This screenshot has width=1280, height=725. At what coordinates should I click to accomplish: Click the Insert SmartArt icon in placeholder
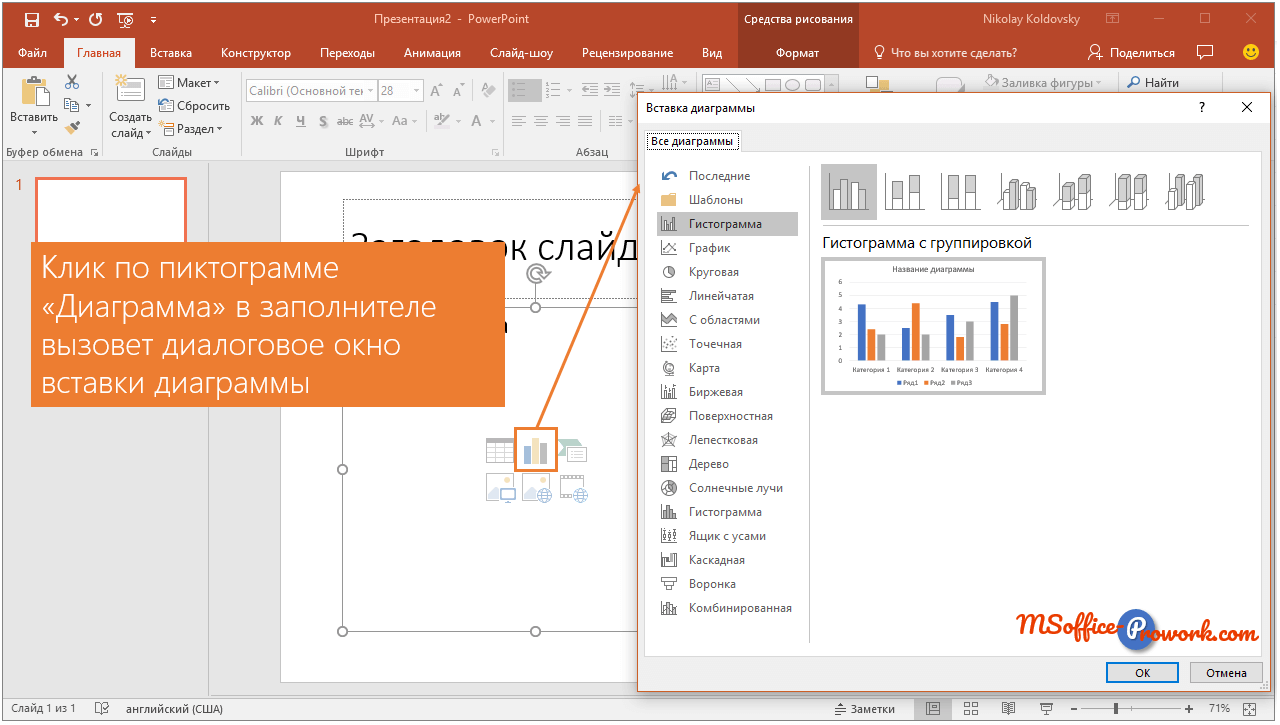point(573,450)
